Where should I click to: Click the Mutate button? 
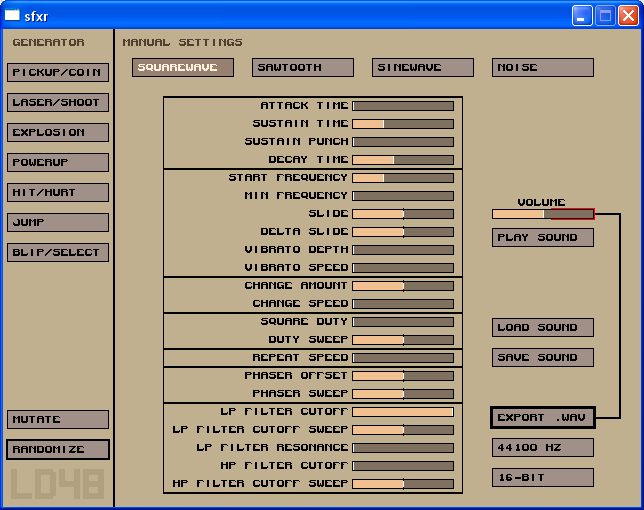57,419
